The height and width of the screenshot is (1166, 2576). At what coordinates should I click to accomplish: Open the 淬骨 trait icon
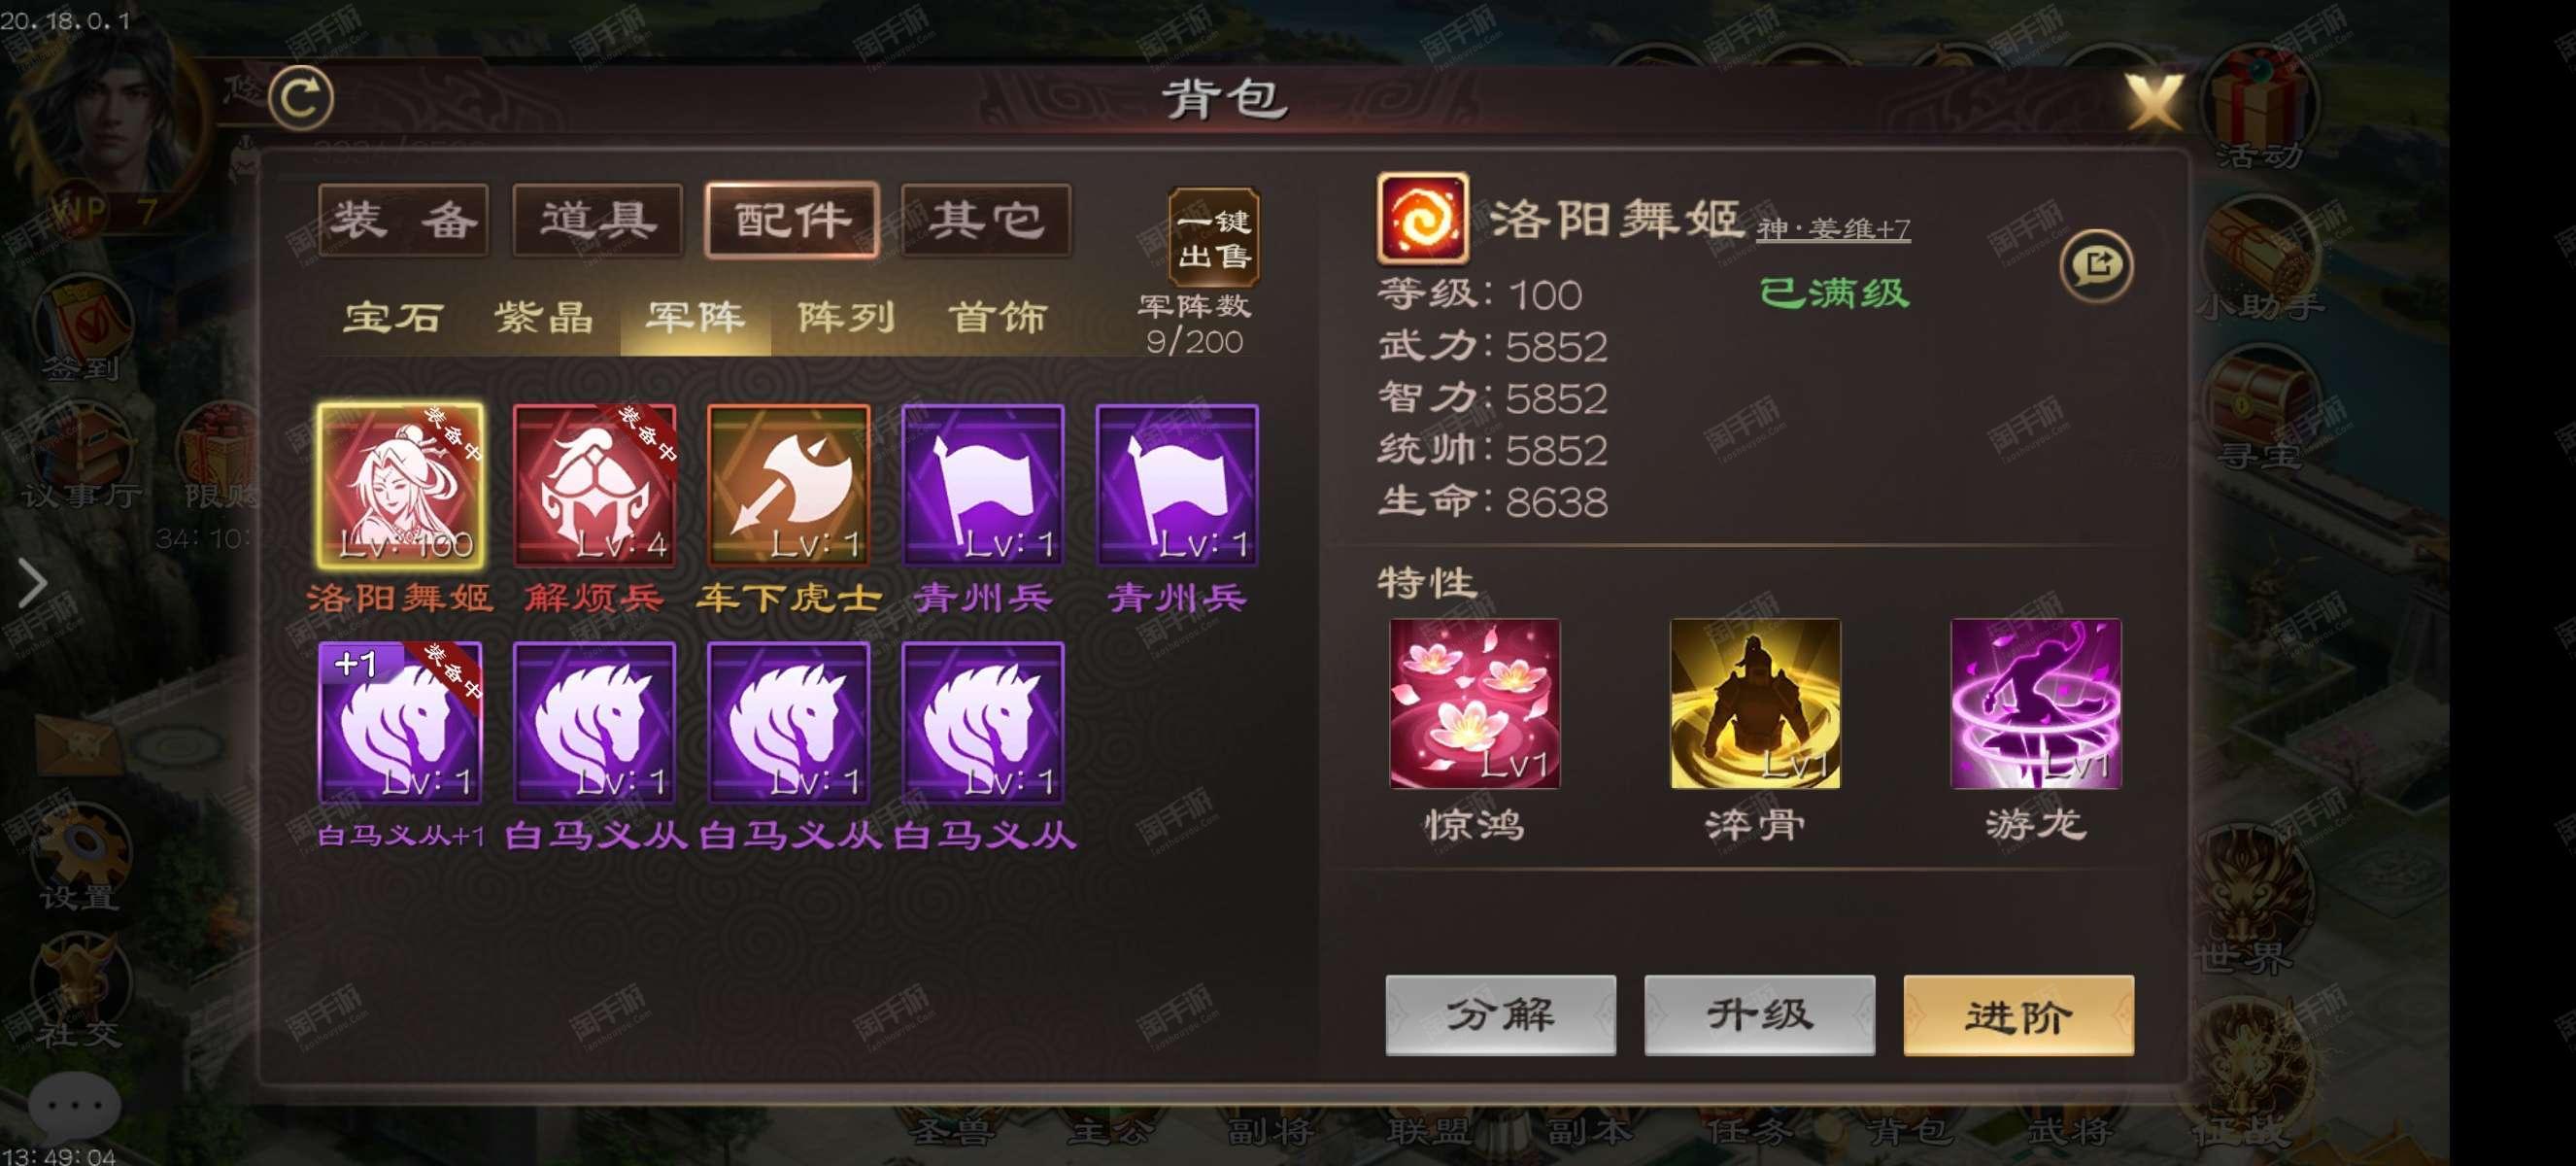tap(1755, 703)
